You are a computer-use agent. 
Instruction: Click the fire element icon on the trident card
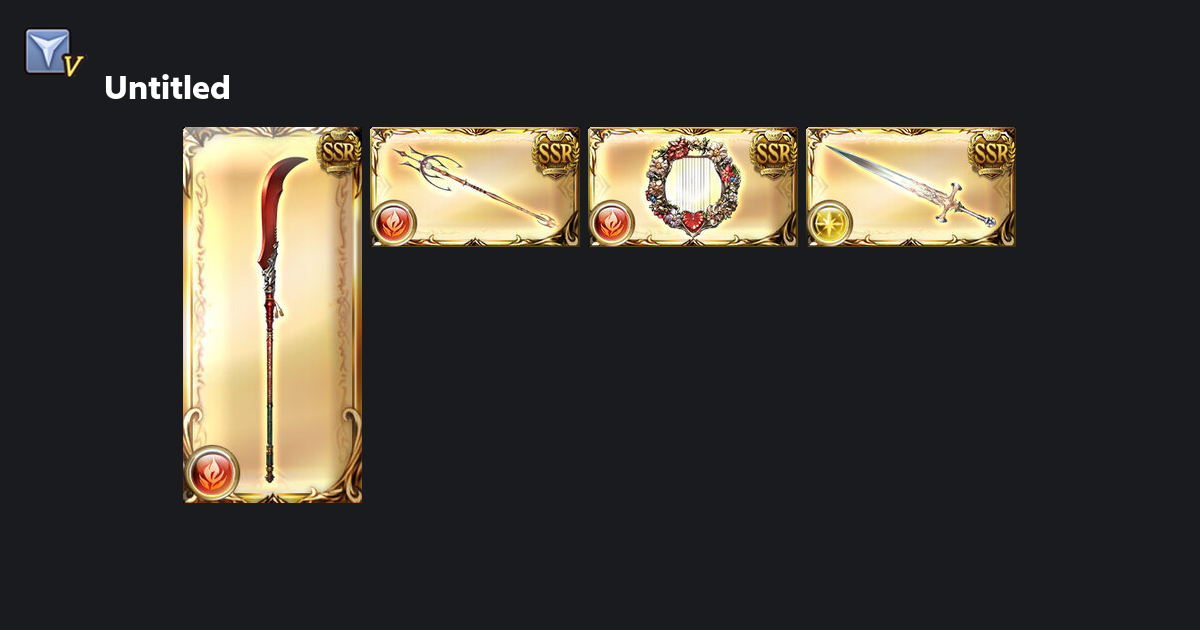pos(393,222)
